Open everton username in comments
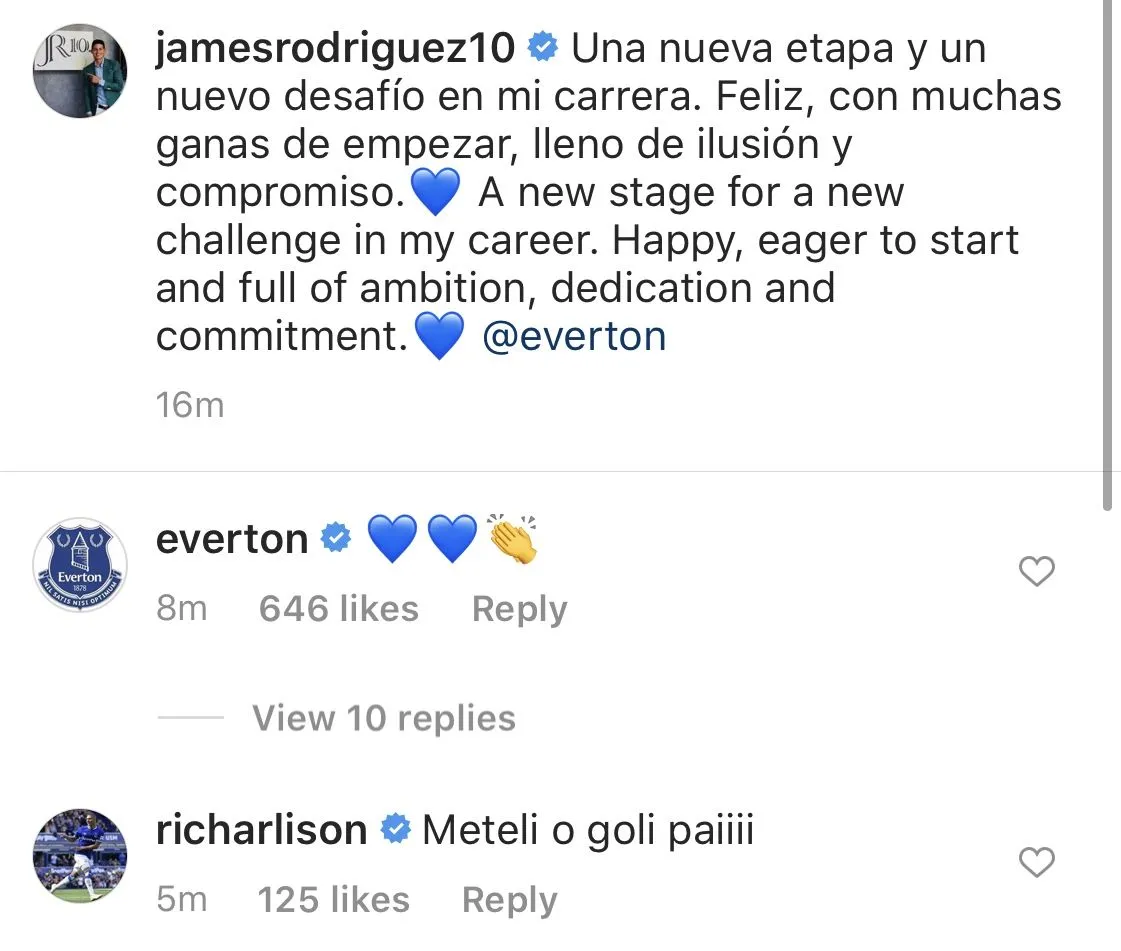The height and width of the screenshot is (951, 1121). pyautogui.click(x=232, y=540)
